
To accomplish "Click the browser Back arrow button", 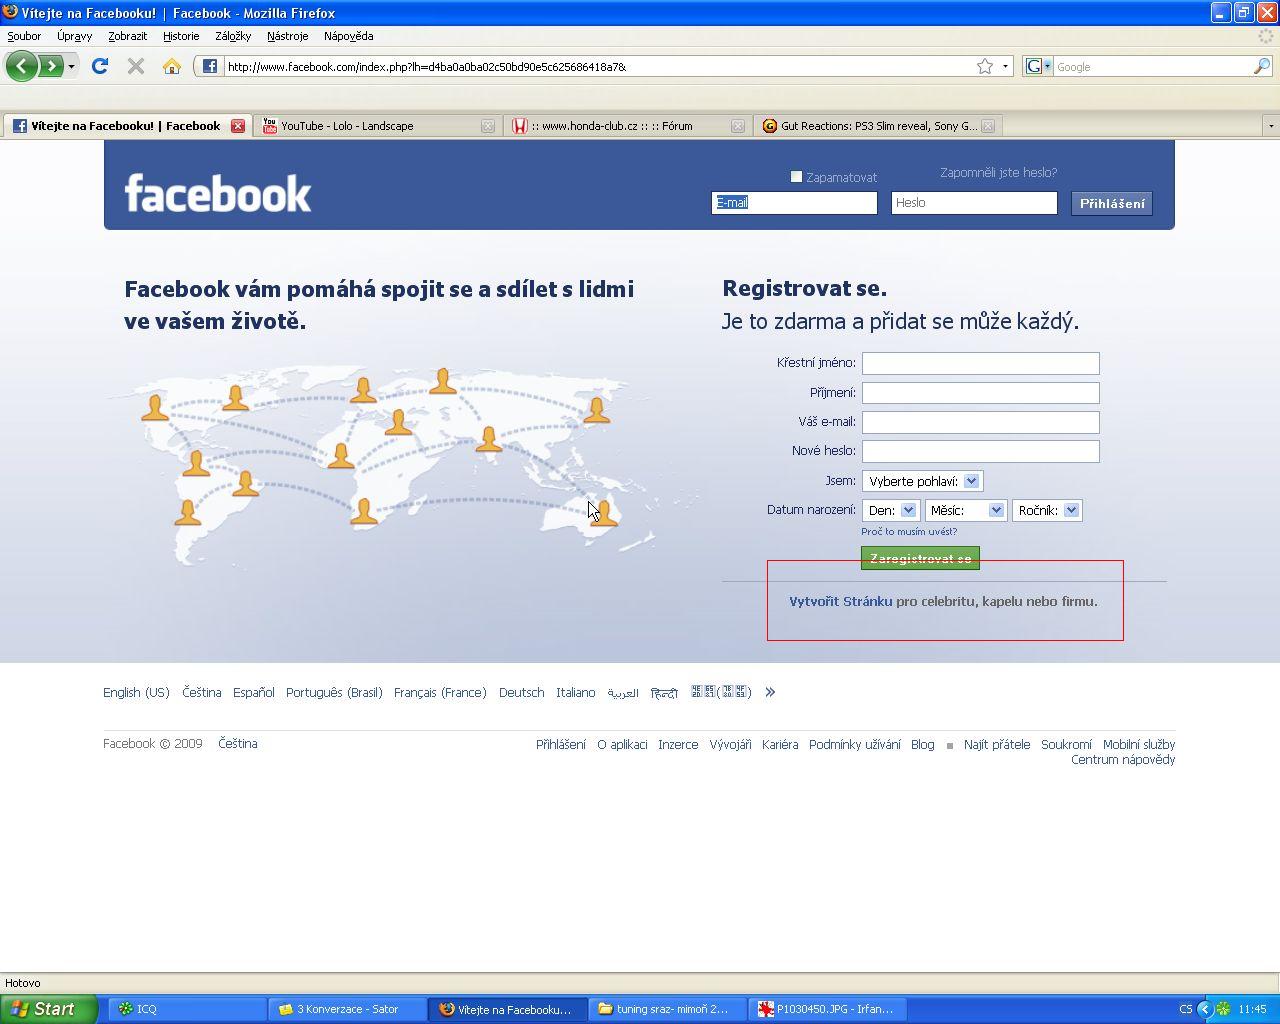I will click(21, 67).
